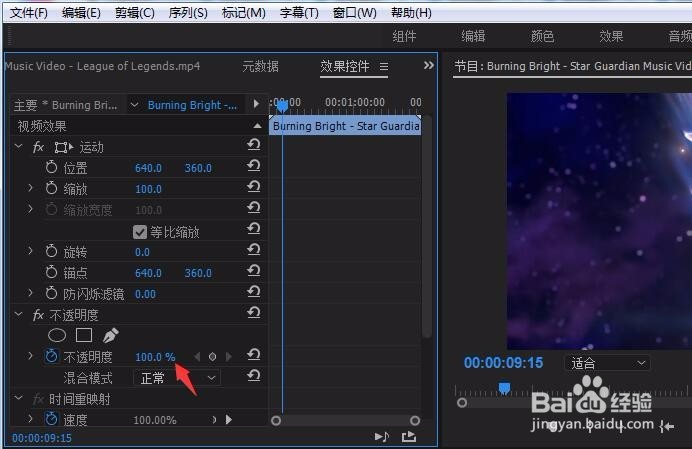Reset the 旋转 parameter

coord(253,249)
